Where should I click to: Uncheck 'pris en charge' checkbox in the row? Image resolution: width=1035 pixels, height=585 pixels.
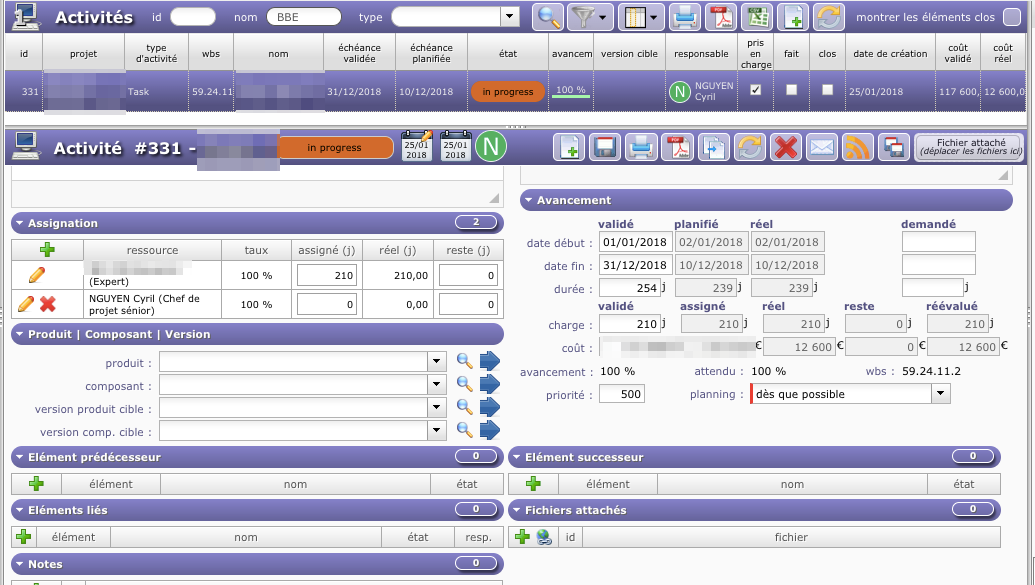click(x=756, y=90)
